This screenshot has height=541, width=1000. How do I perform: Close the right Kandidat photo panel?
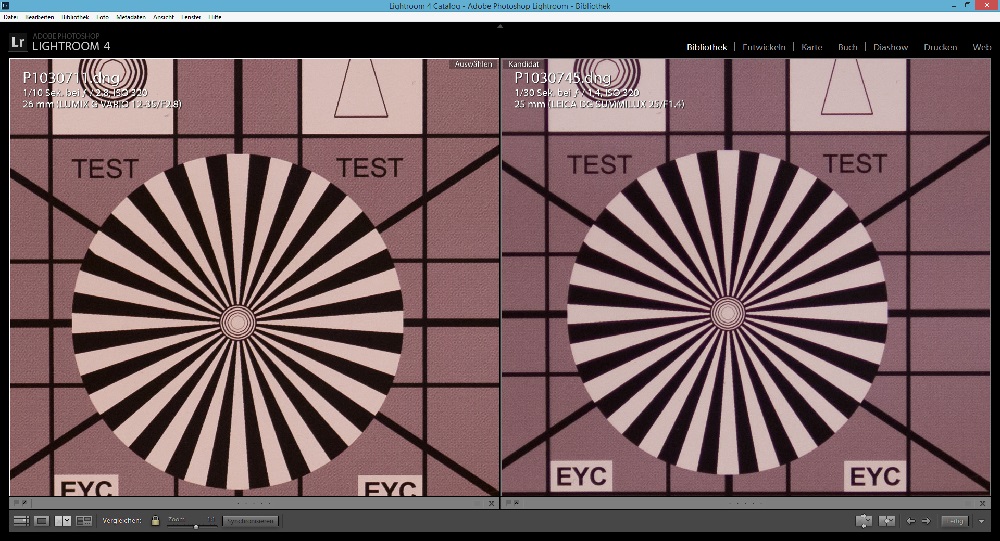pos(983,503)
